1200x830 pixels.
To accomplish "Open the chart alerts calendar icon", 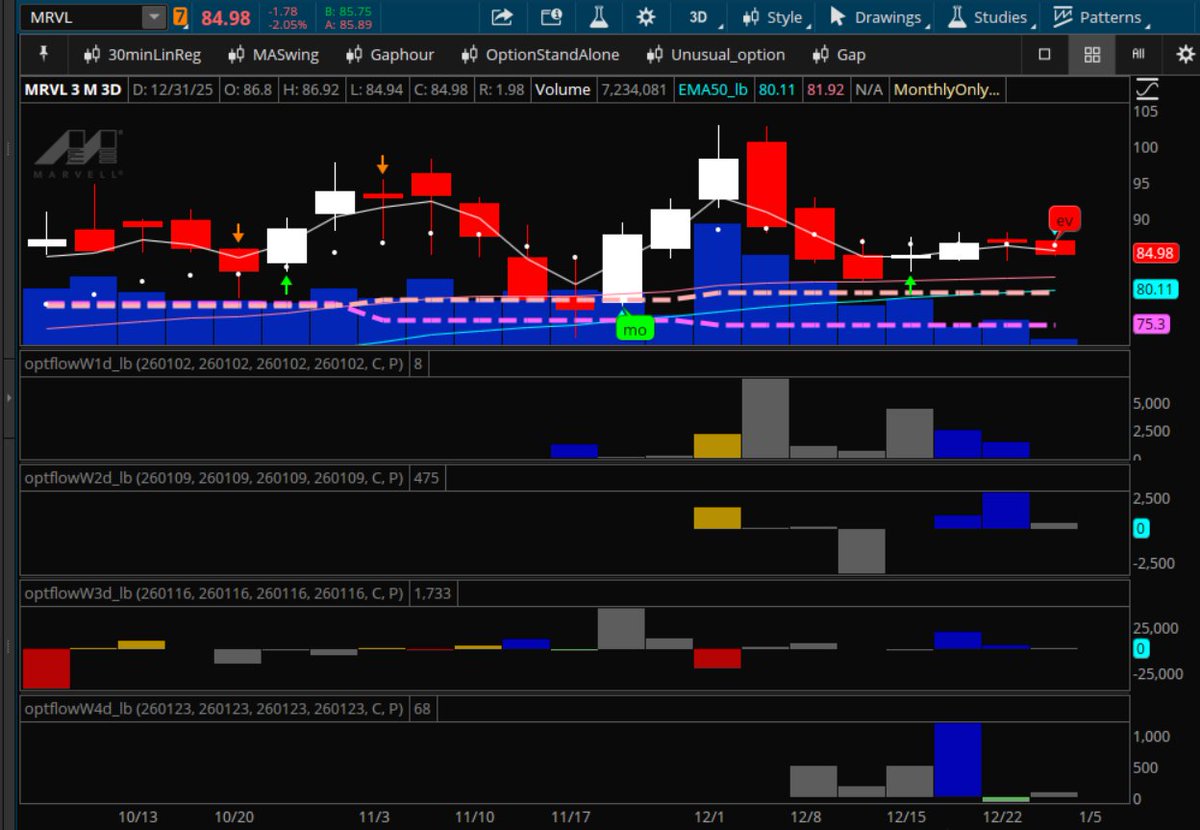I will tap(551, 17).
